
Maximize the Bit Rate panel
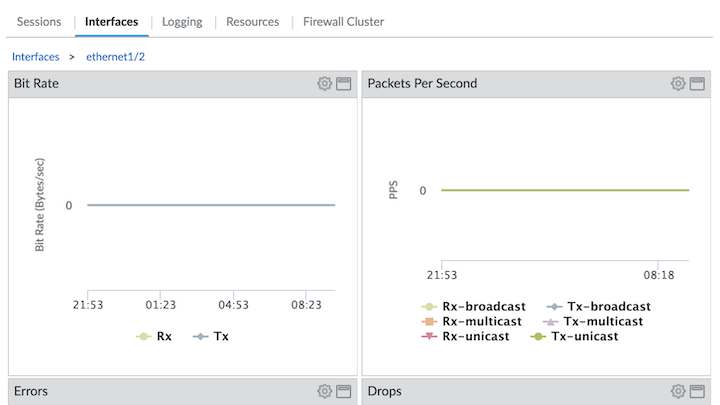coord(344,84)
